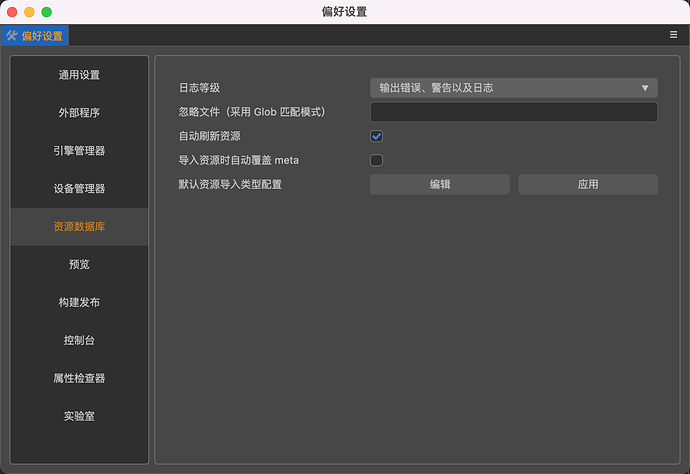Screen dimensions: 690x474
Task: Click the 日志等级 dropdown arrow
Action: 645,88
